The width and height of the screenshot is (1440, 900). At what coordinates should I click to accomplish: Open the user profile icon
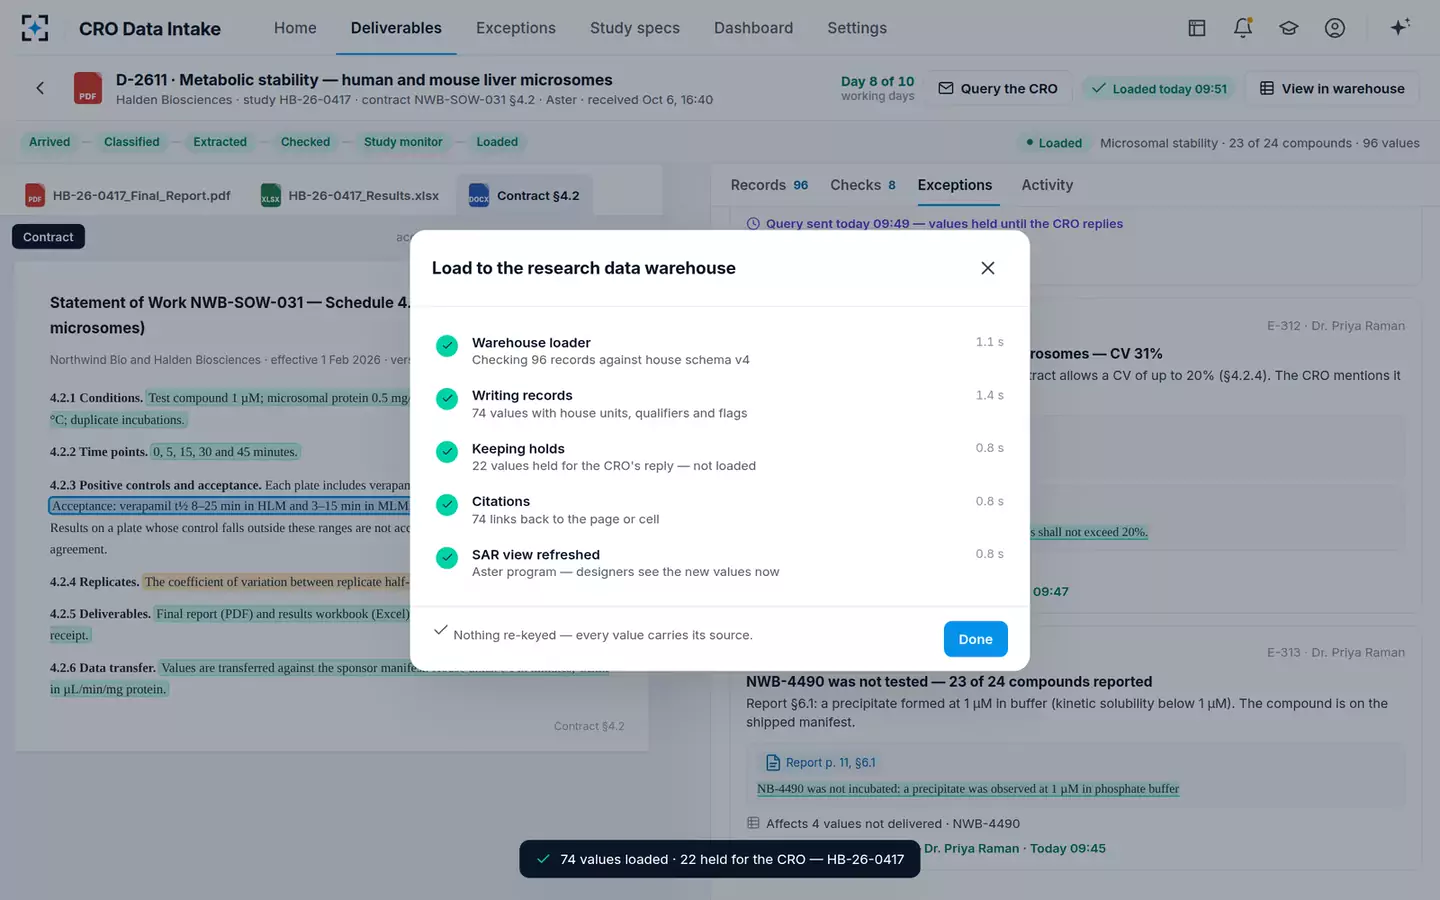coord(1335,28)
